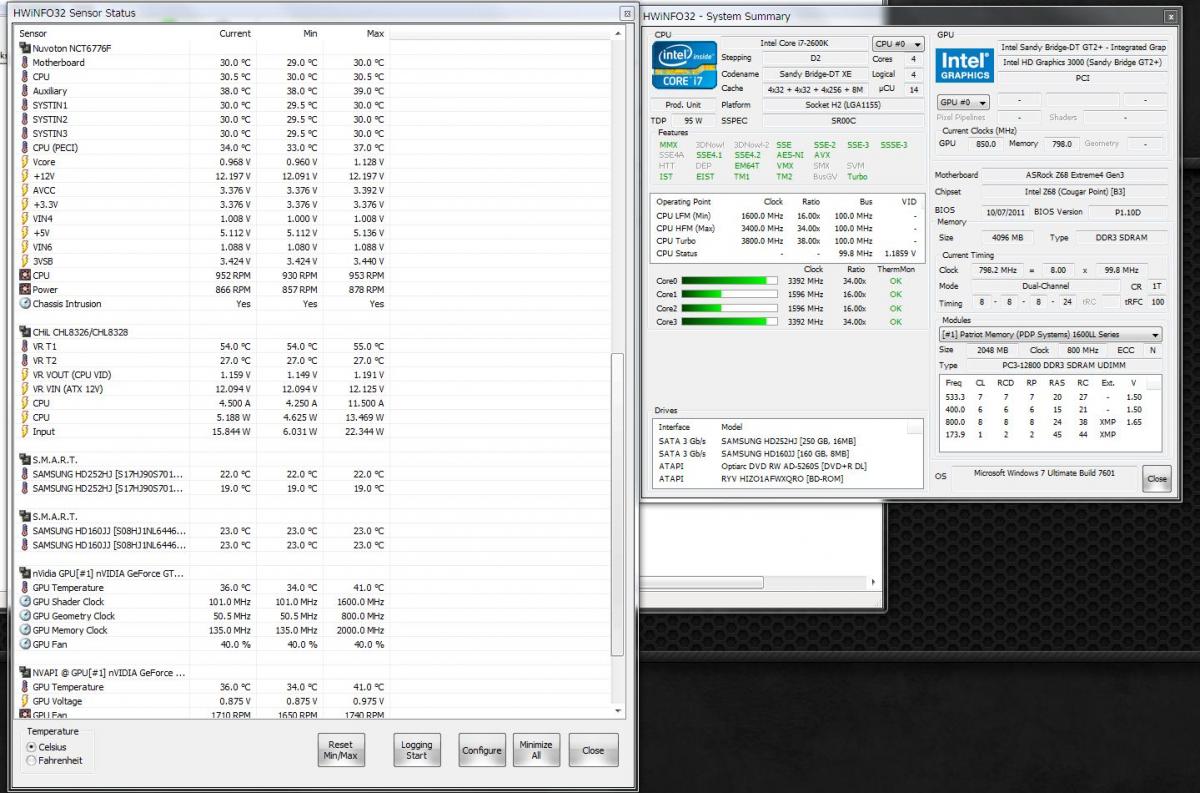Screen dimensions: 1200x793
Task: Click the chip icon beside CHiL CHL8326/CHL8328
Action: 25,332
